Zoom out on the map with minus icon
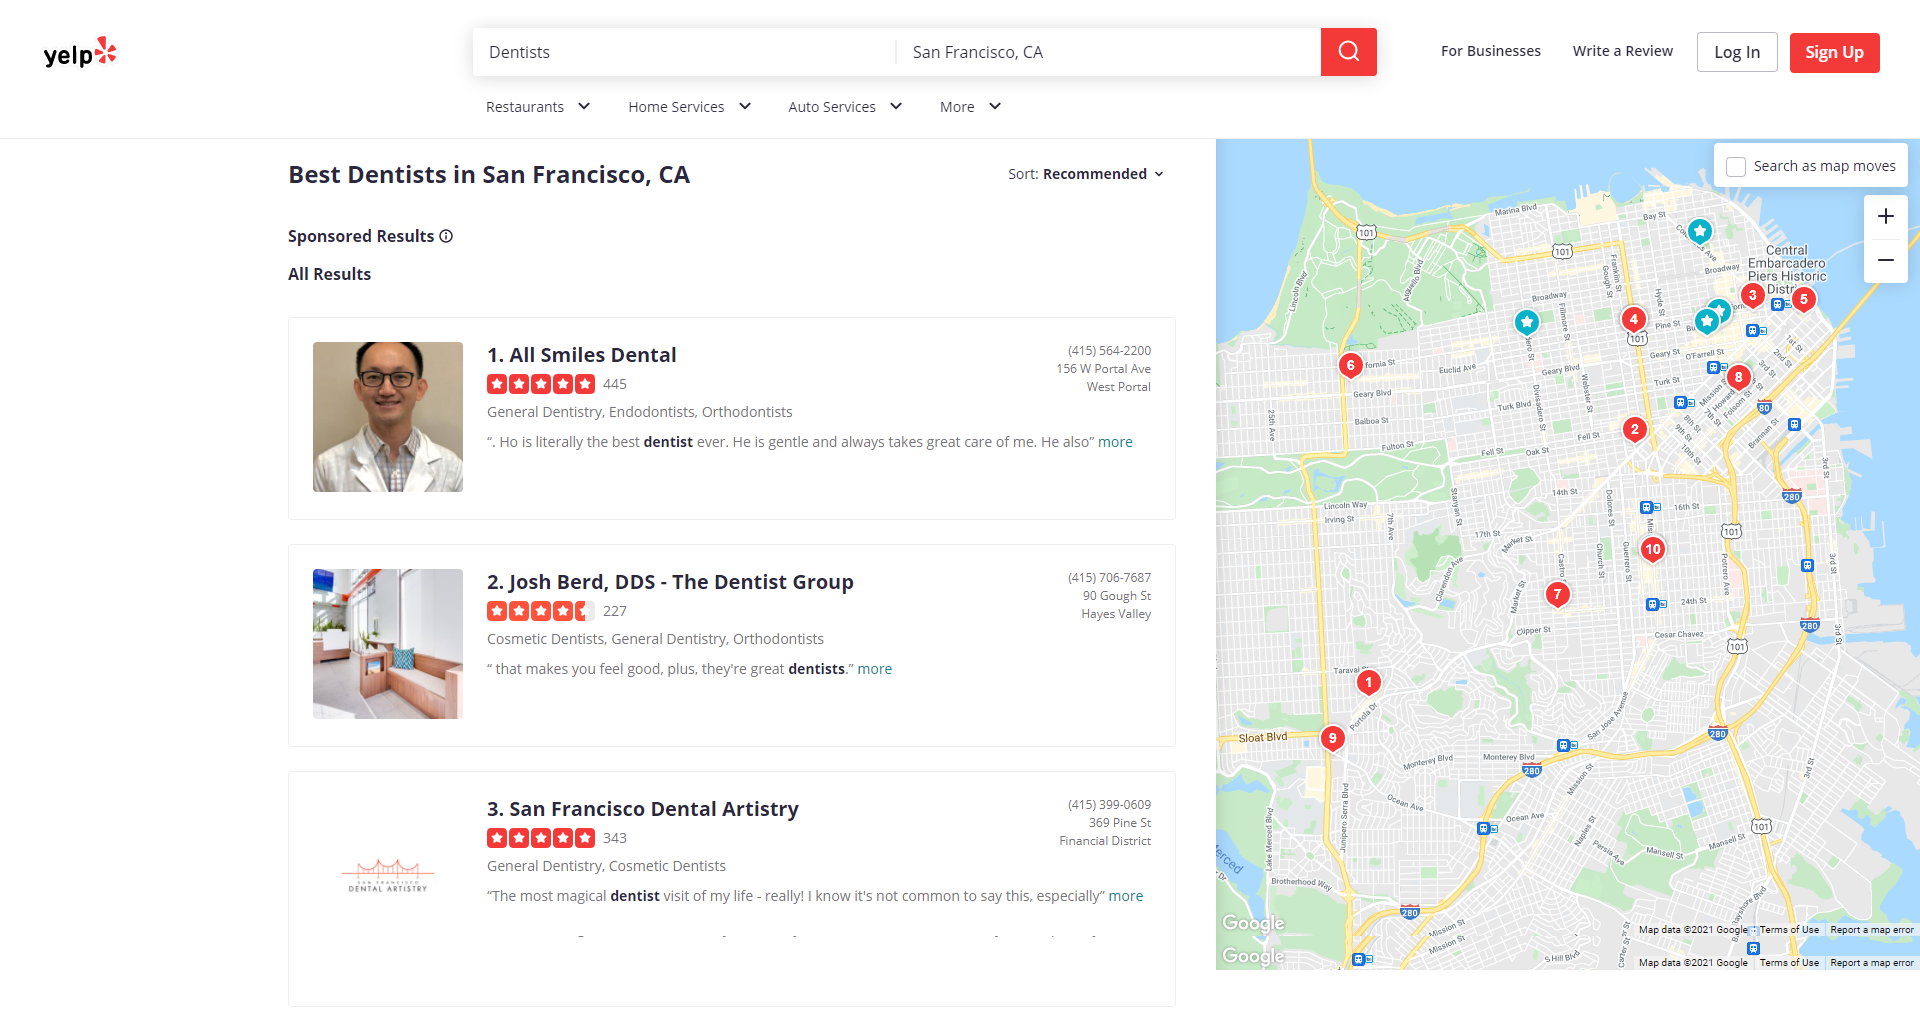 click(x=1886, y=259)
